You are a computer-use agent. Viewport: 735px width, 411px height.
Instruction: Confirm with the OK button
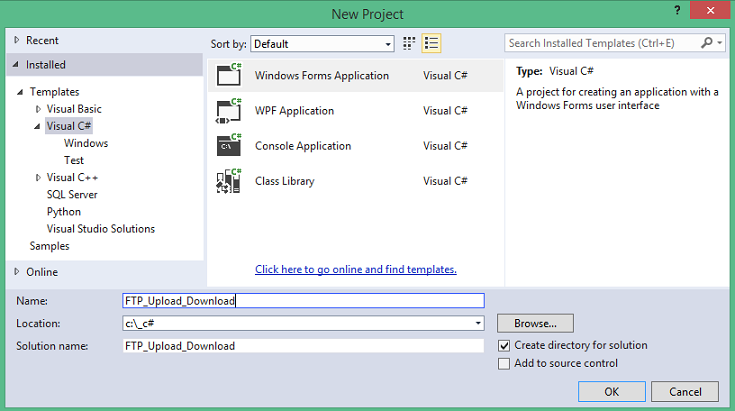point(612,391)
